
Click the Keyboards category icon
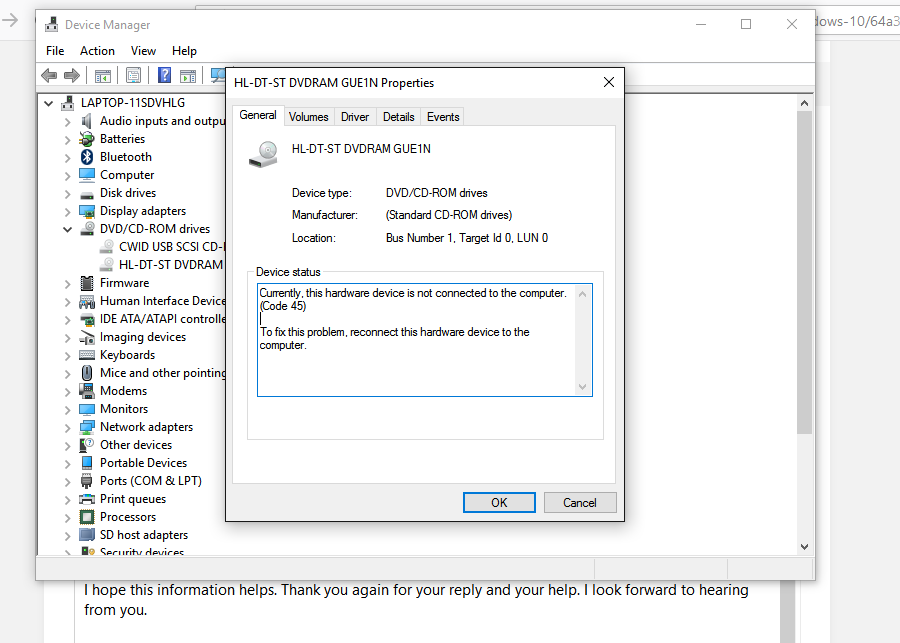coord(87,355)
